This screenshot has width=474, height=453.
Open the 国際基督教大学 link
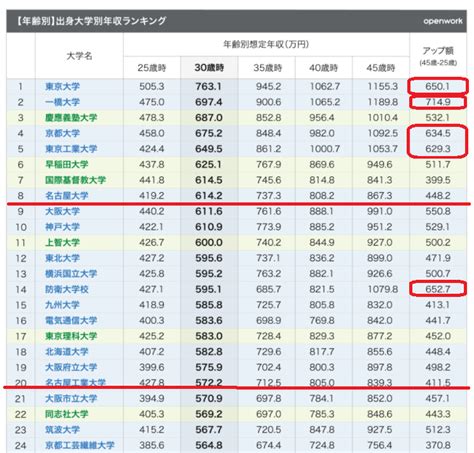[x=75, y=180]
